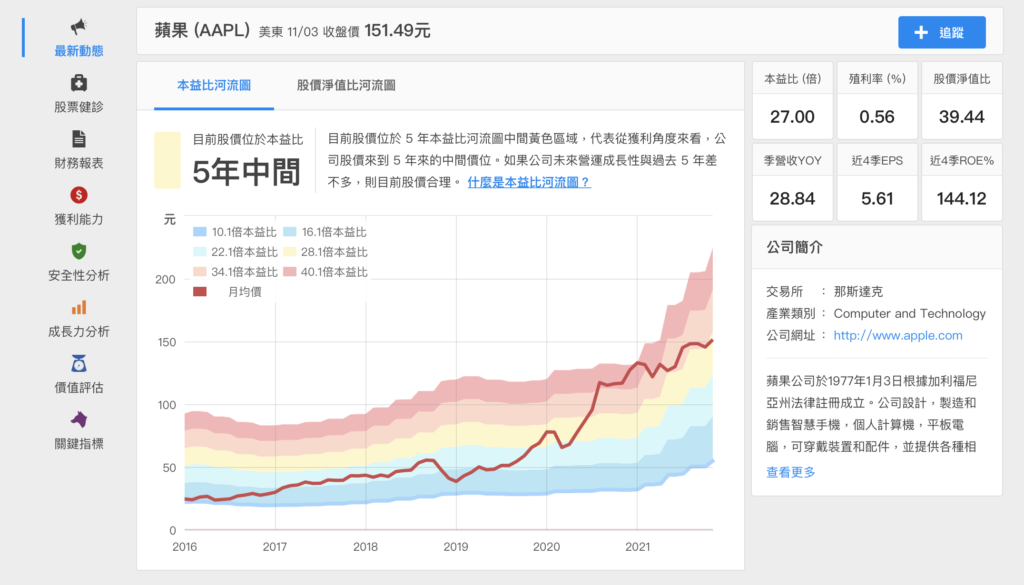Toggle the 10.1倍本益比 legend swatch
Screen dimensions: 1024x585
pyautogui.click(x=200, y=232)
